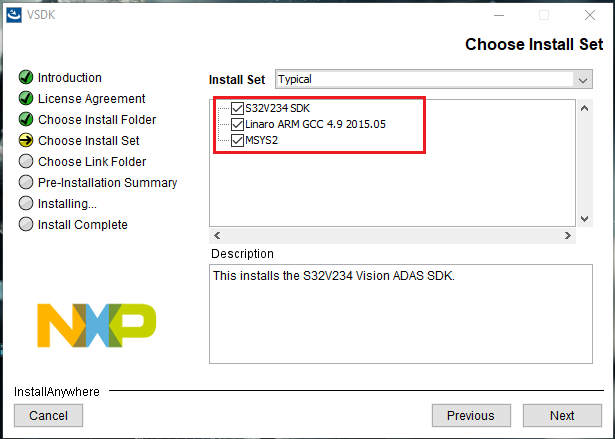Viewport: 615px width, 439px height.
Task: Click the yellow arrow beside Choose Install Set
Action: tap(26, 140)
